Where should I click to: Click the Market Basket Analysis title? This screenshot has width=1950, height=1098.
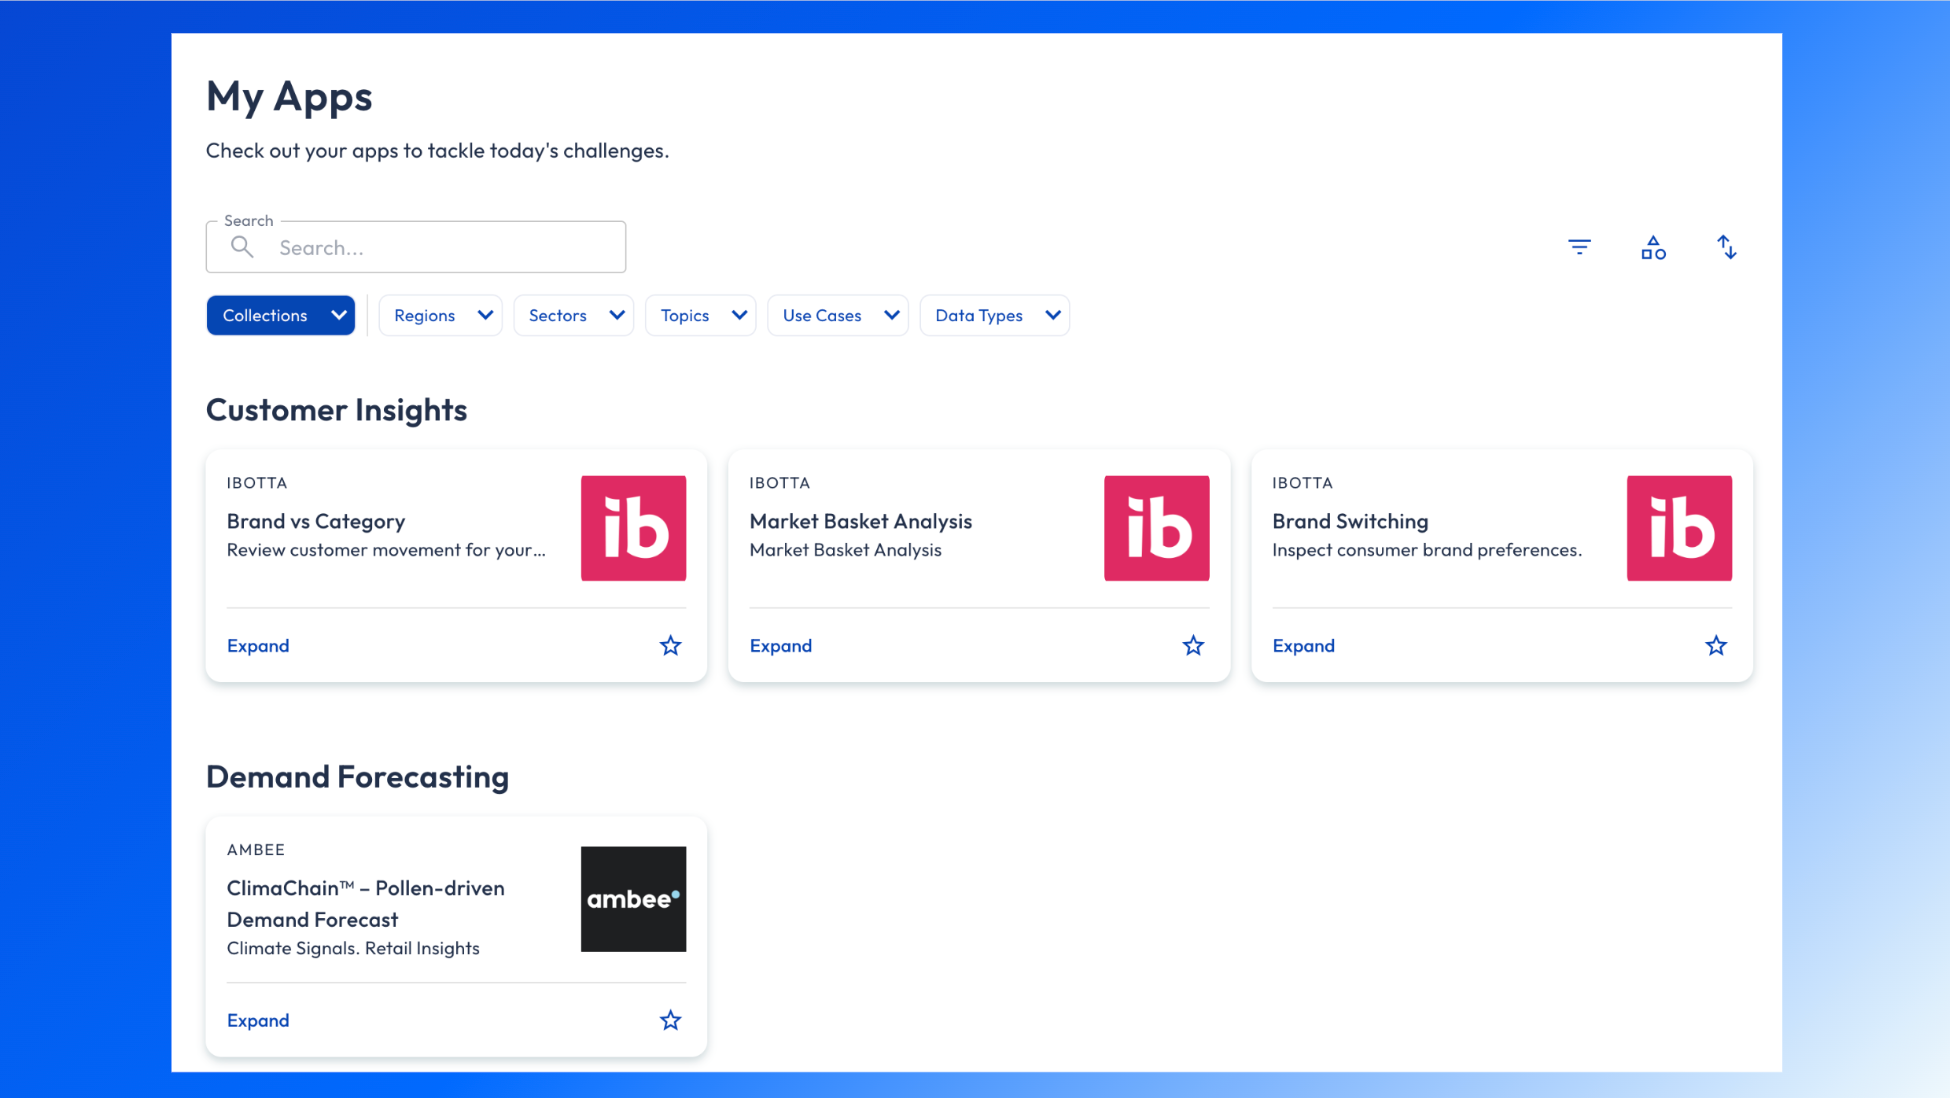(x=861, y=521)
